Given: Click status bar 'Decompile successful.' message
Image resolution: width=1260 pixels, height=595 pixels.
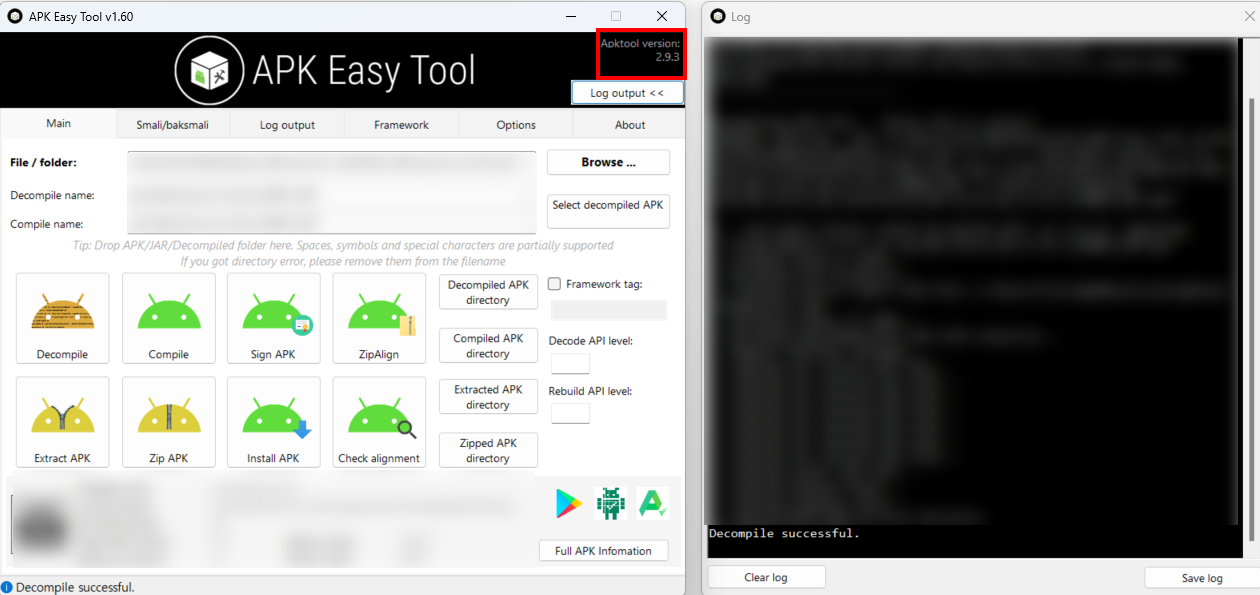Looking at the screenshot, I should (75, 587).
